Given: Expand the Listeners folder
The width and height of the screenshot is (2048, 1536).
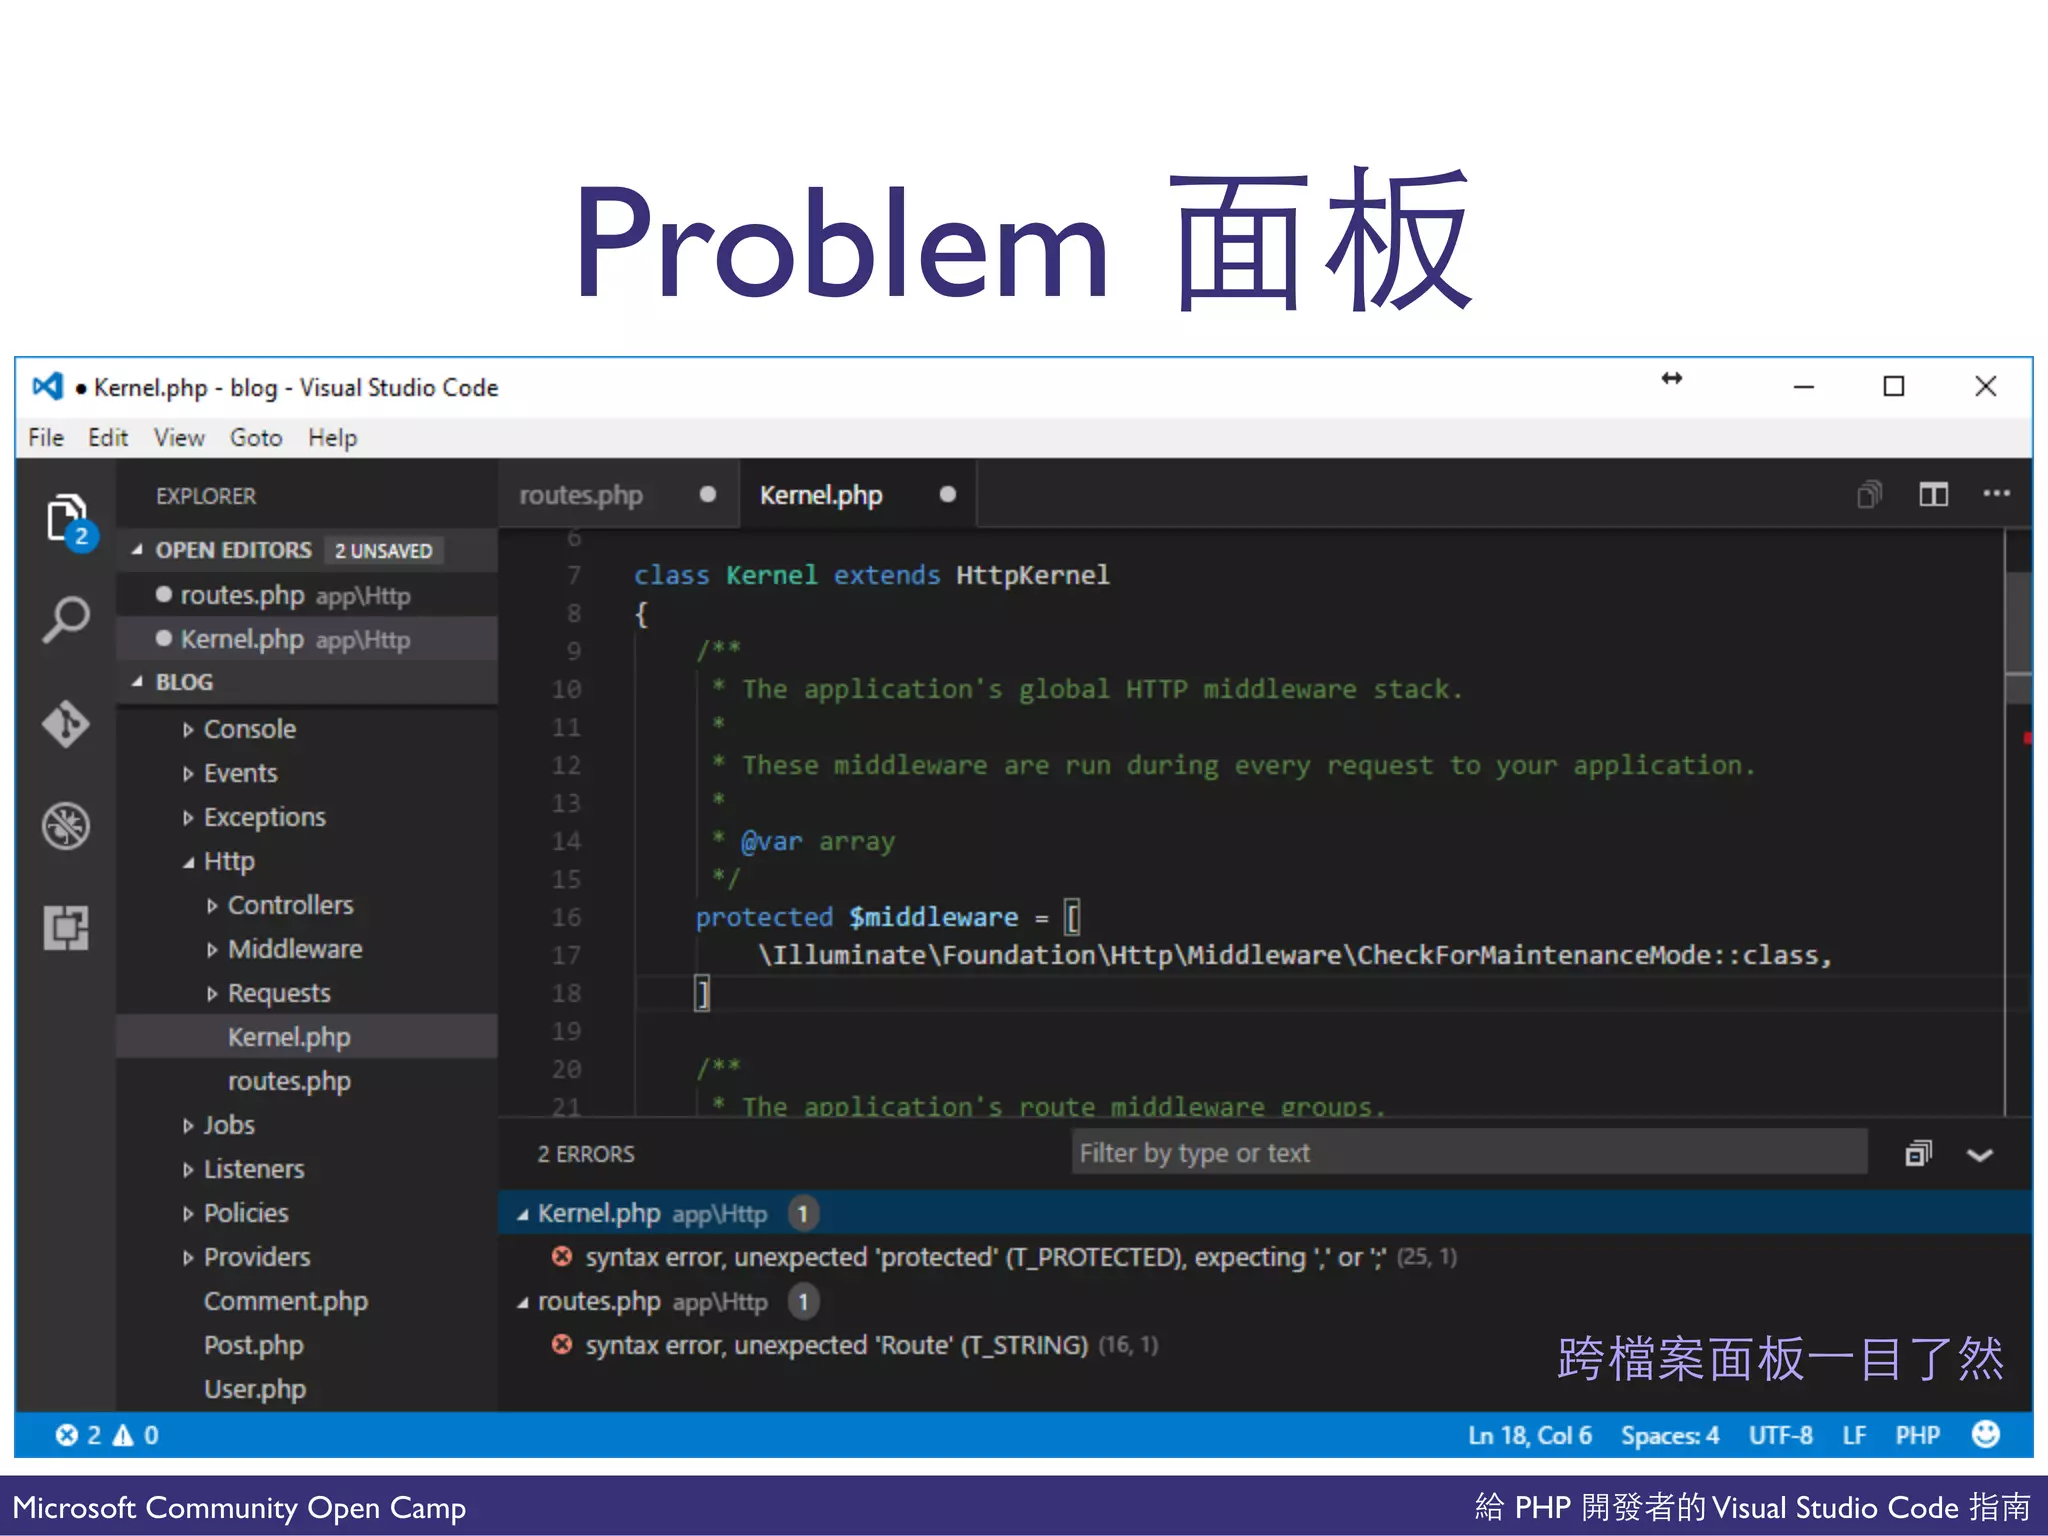Looking at the screenshot, I should 188,1170.
